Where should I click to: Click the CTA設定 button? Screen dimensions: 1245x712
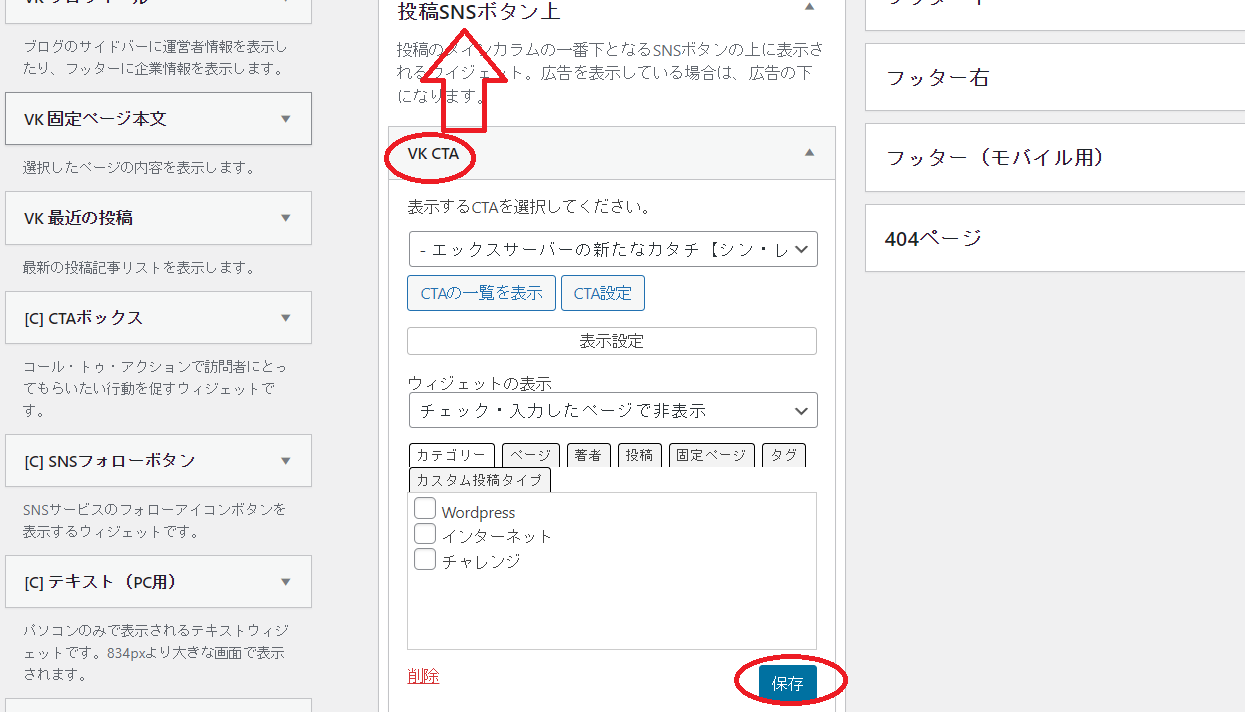point(603,293)
